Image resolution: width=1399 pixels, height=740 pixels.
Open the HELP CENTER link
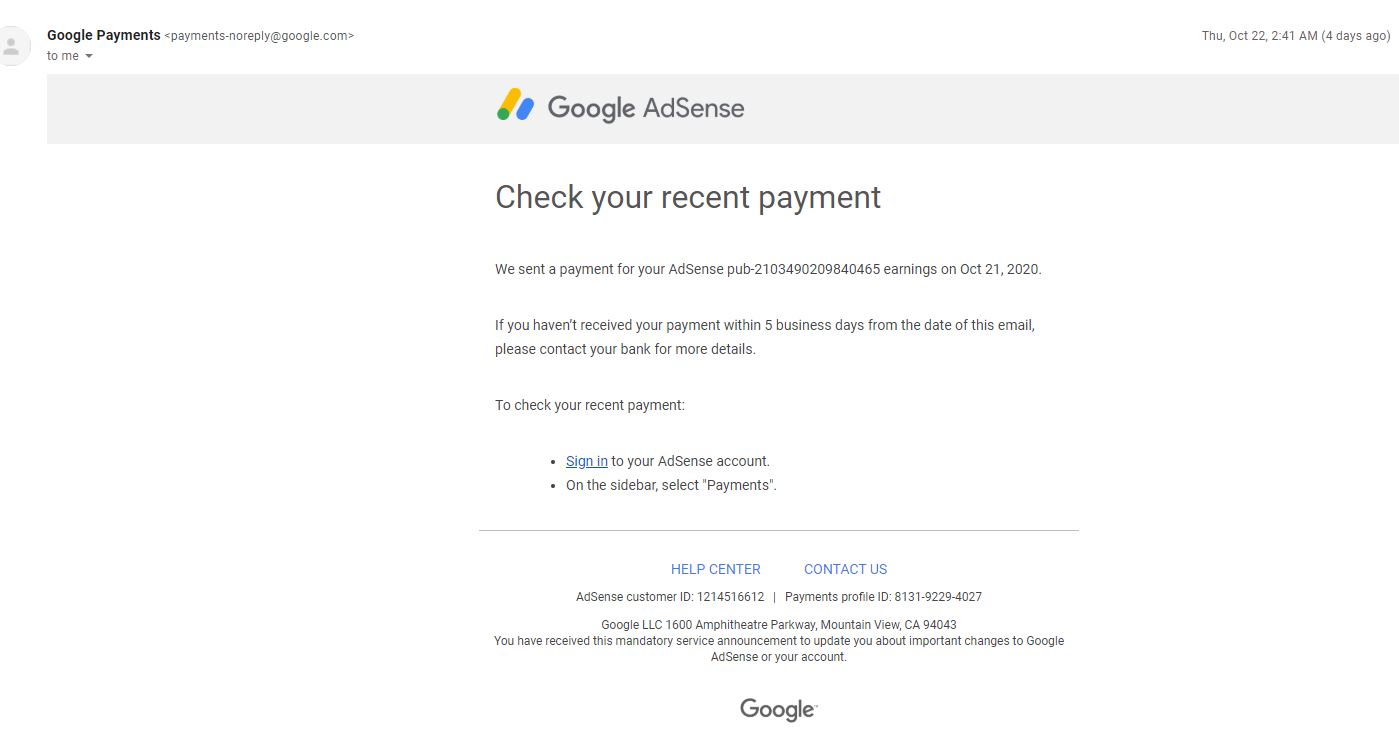tap(716, 569)
